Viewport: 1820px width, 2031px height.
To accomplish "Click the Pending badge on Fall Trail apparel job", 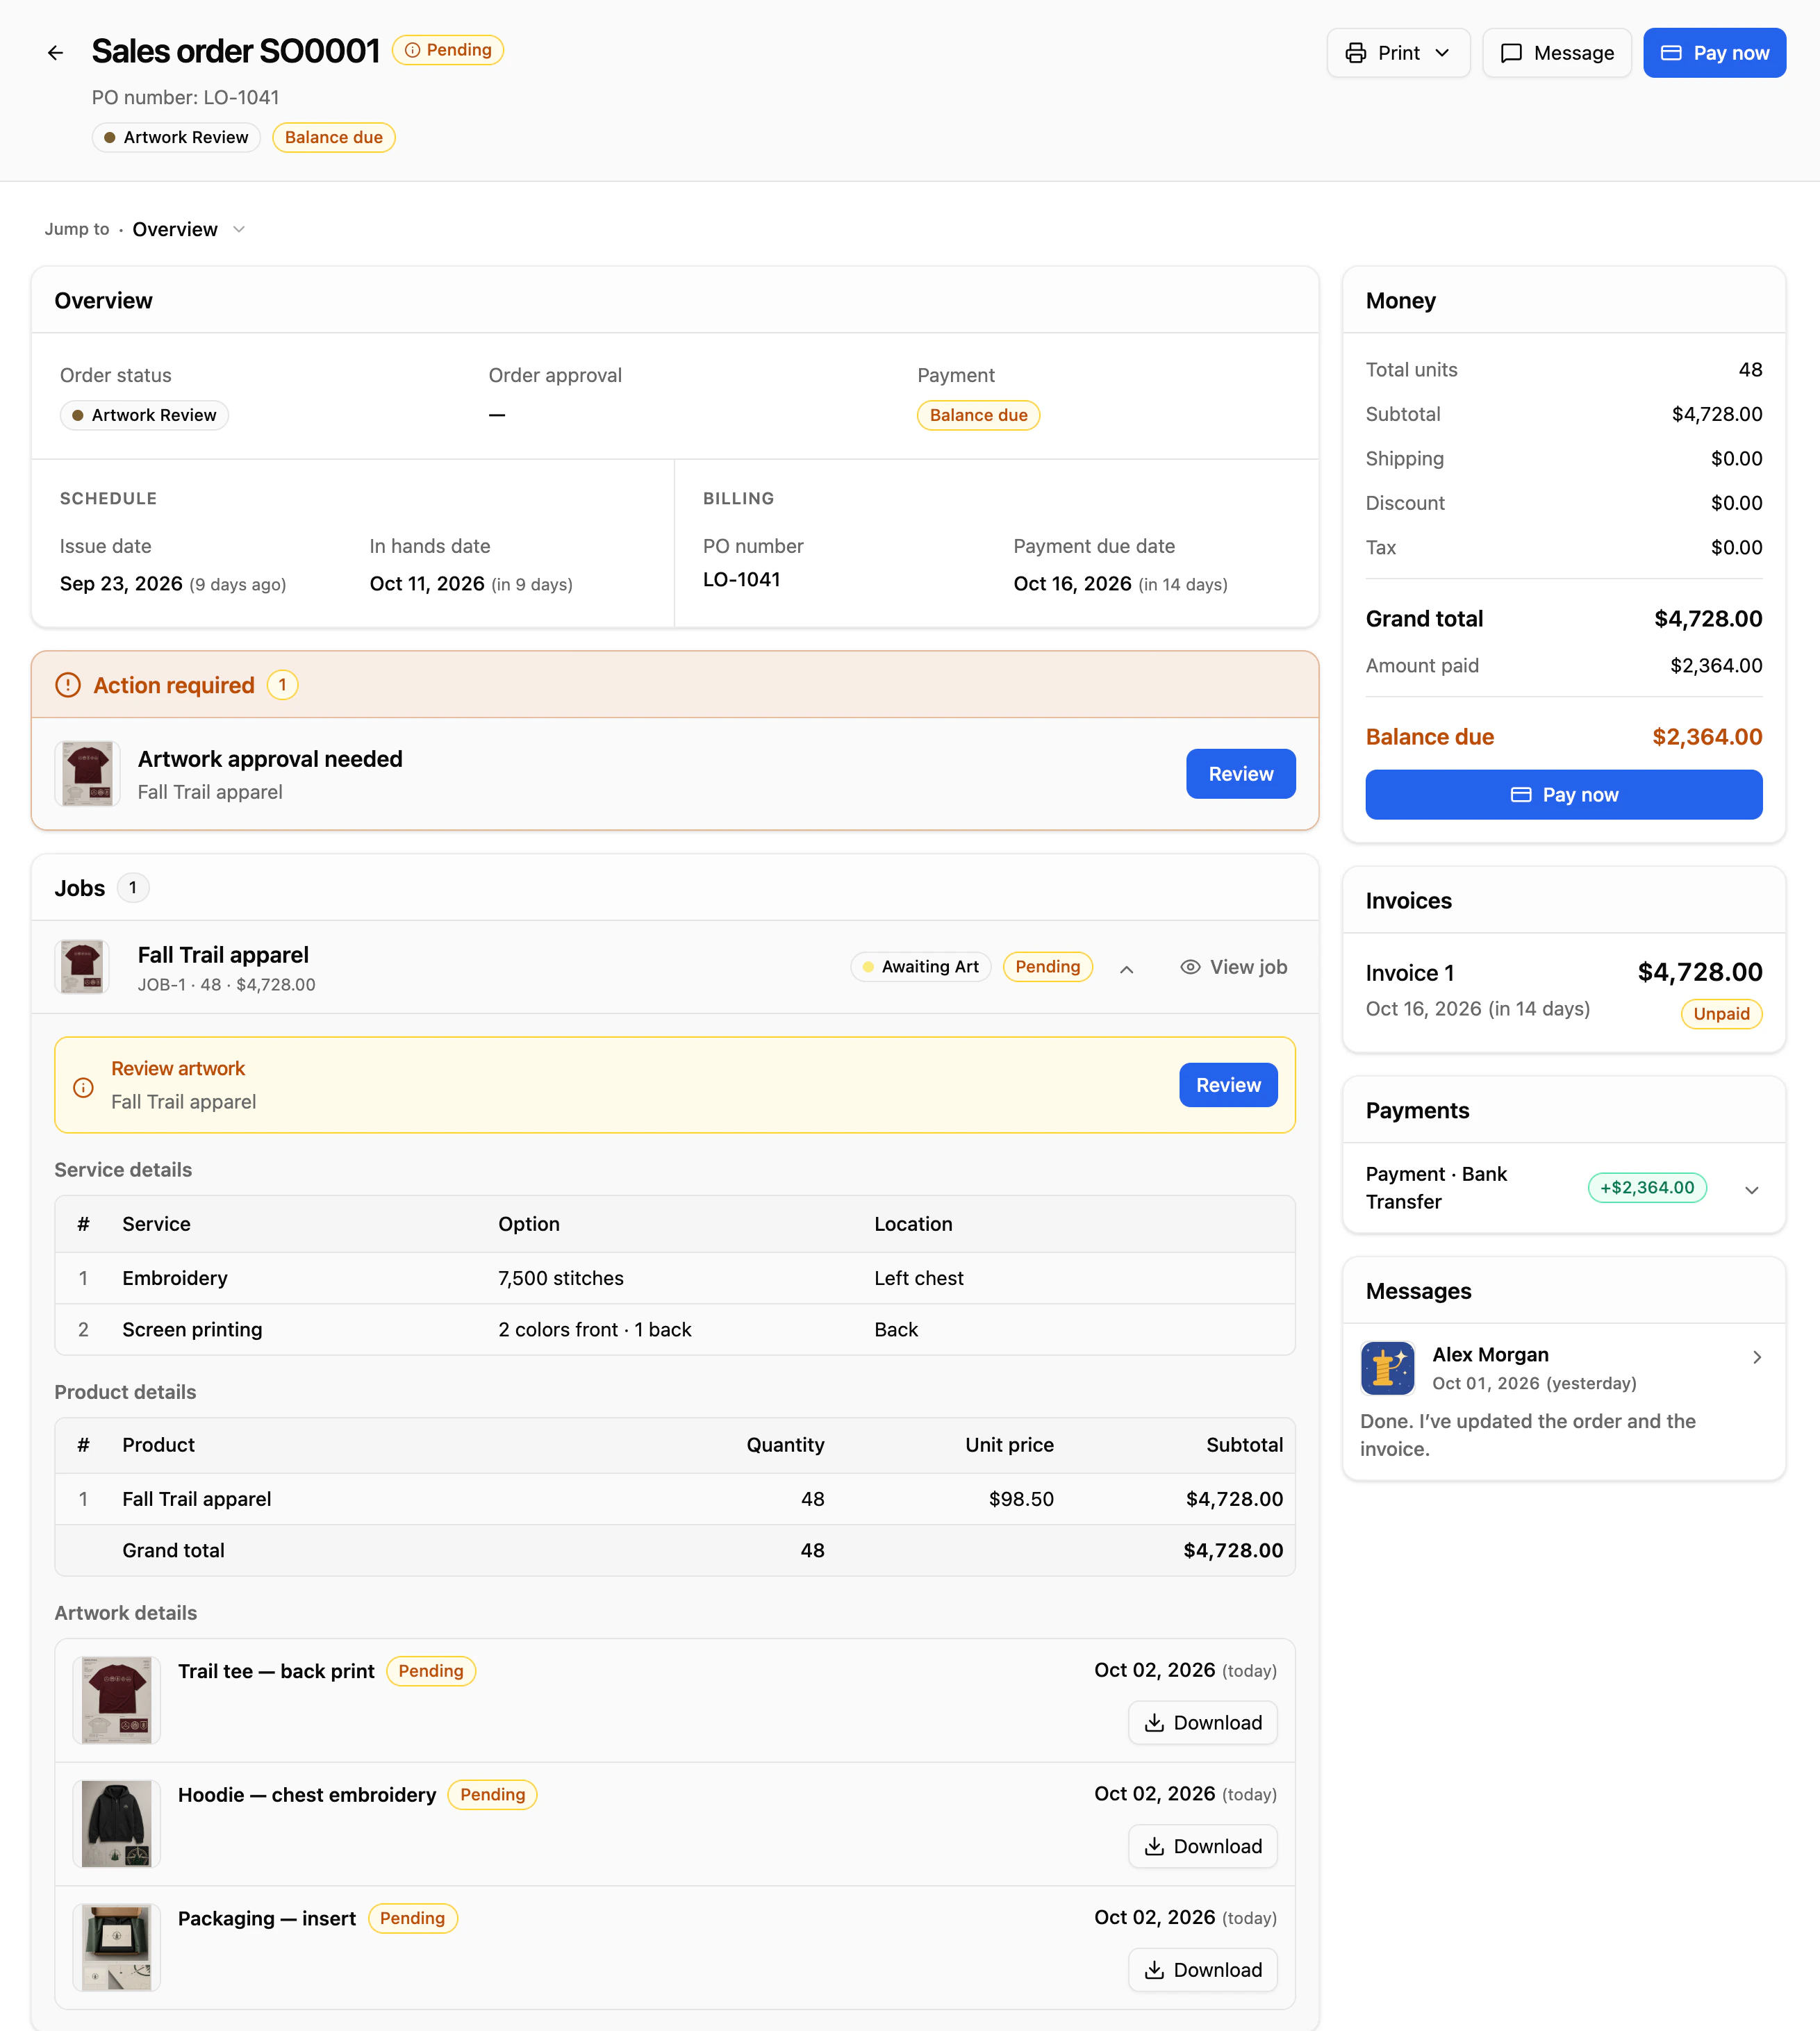I will [x=1047, y=967].
